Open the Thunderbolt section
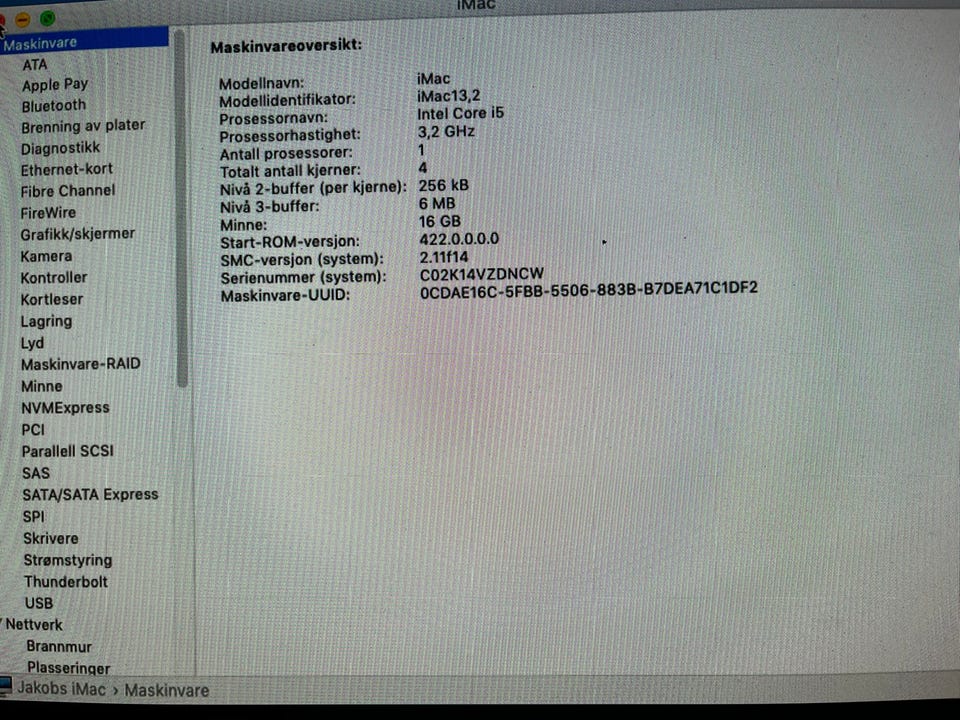 66,582
